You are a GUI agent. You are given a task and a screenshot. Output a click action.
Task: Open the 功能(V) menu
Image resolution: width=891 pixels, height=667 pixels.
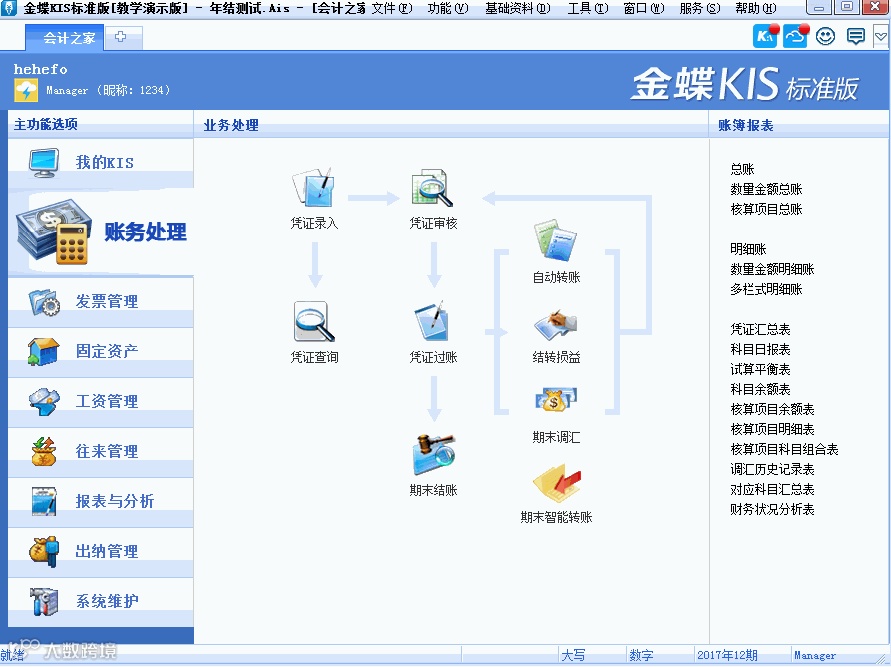pos(448,8)
